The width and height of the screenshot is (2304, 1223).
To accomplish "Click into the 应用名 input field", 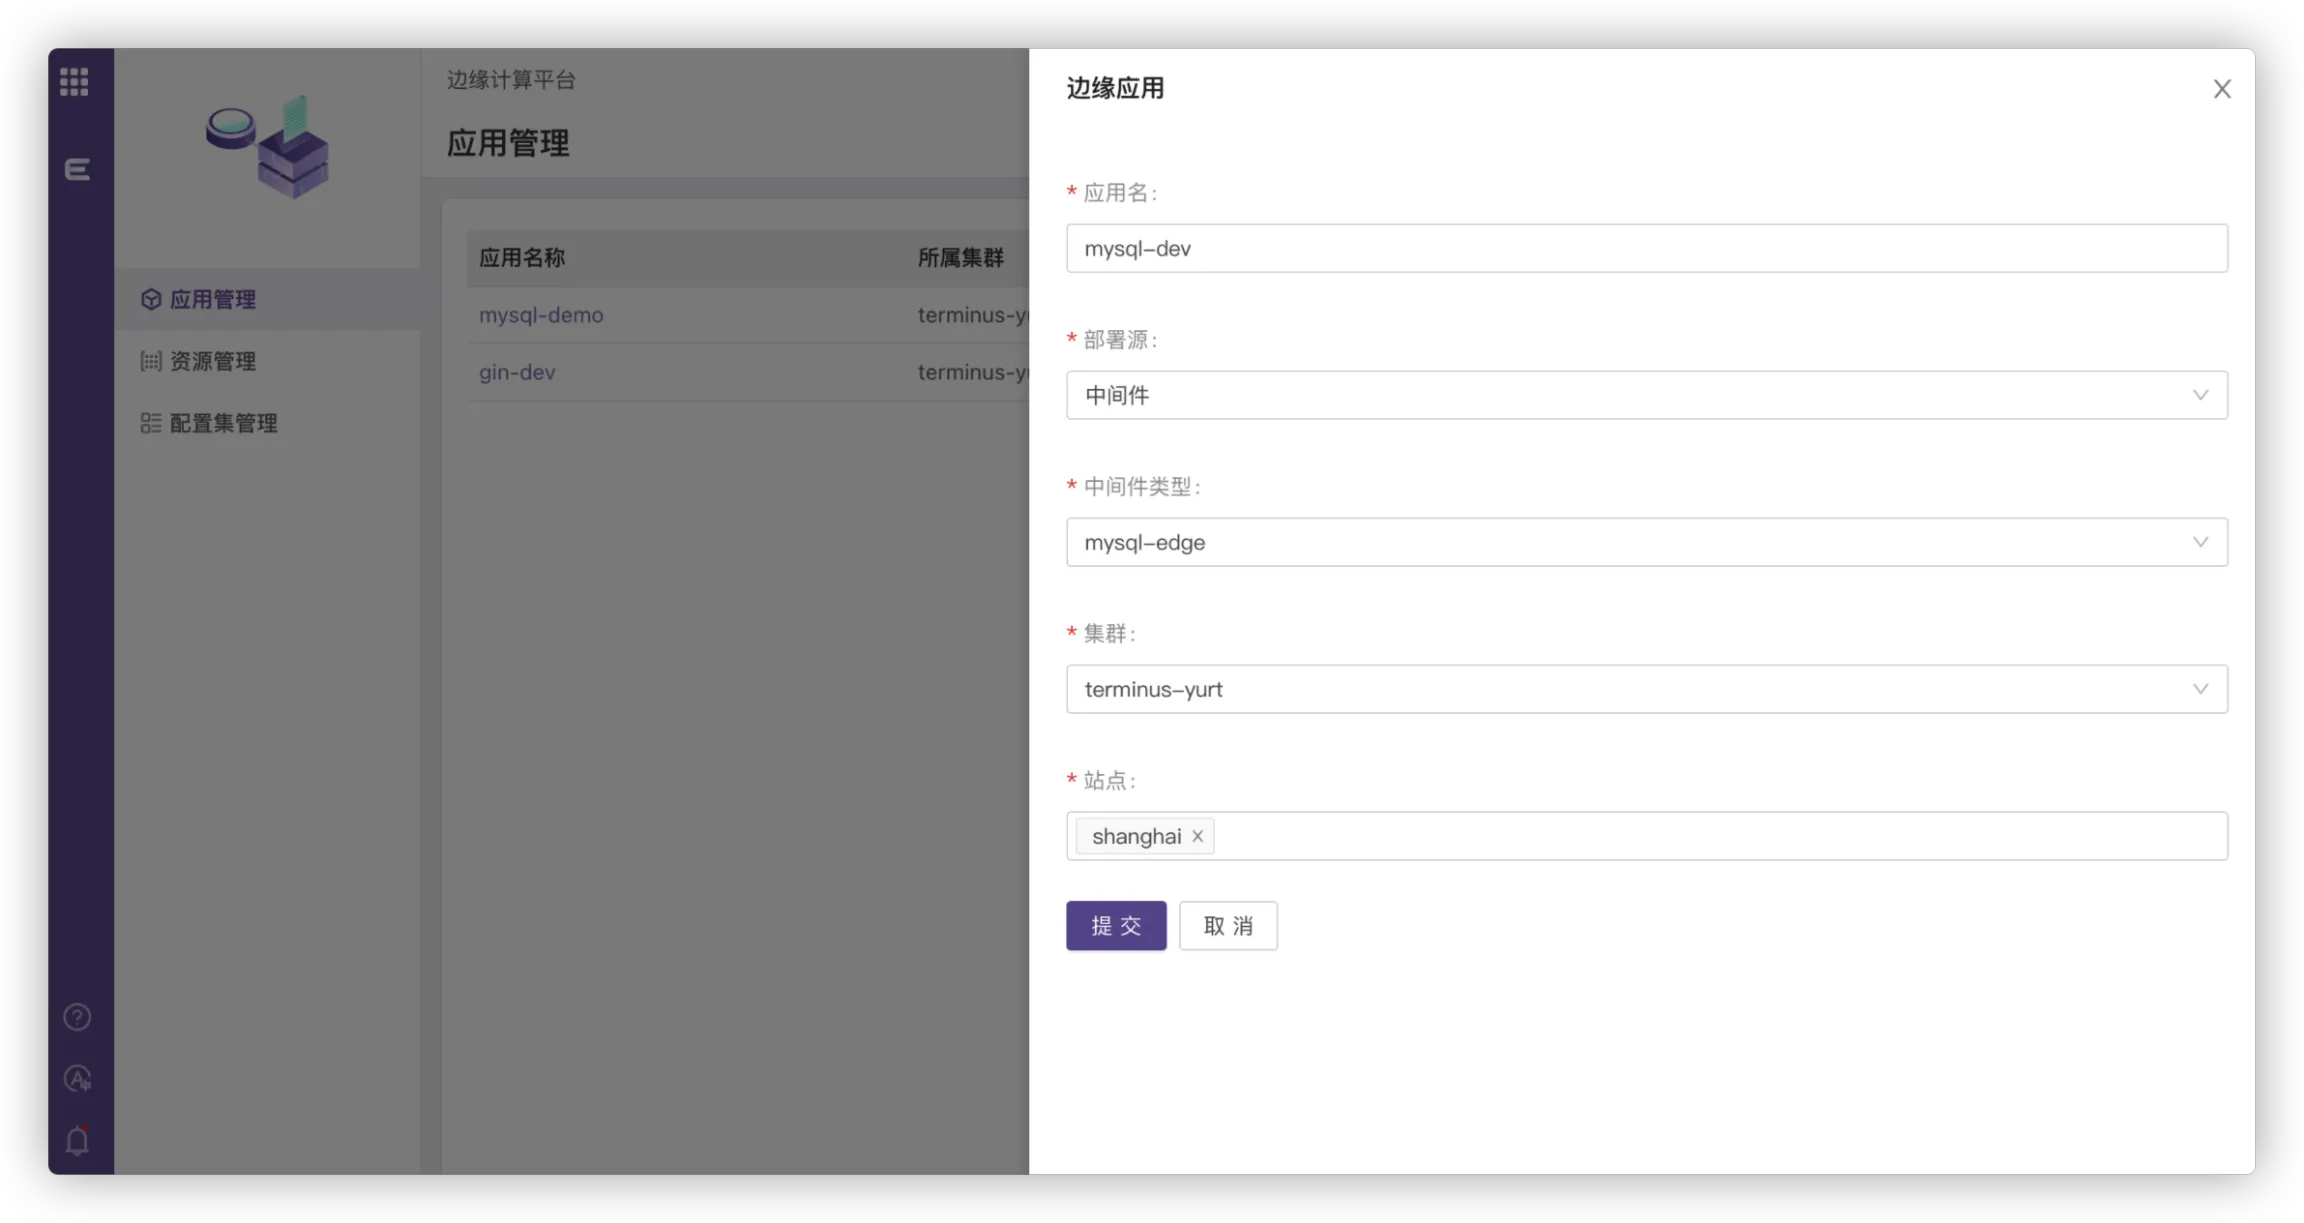I will 1646,248.
